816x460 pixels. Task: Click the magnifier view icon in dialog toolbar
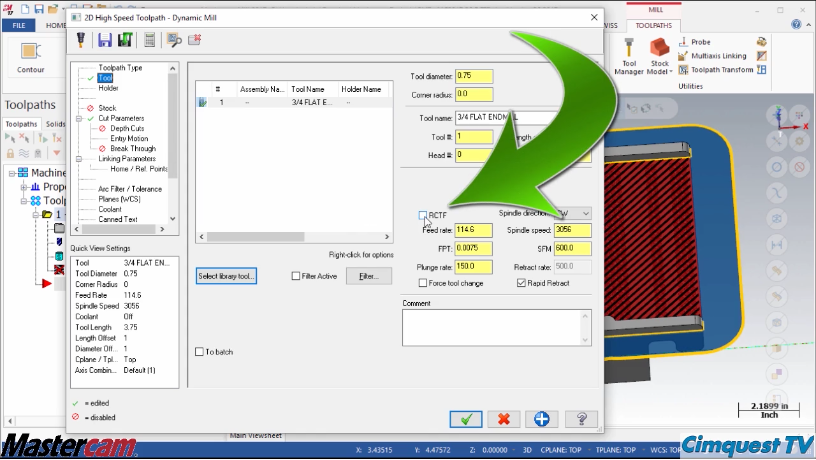174,40
